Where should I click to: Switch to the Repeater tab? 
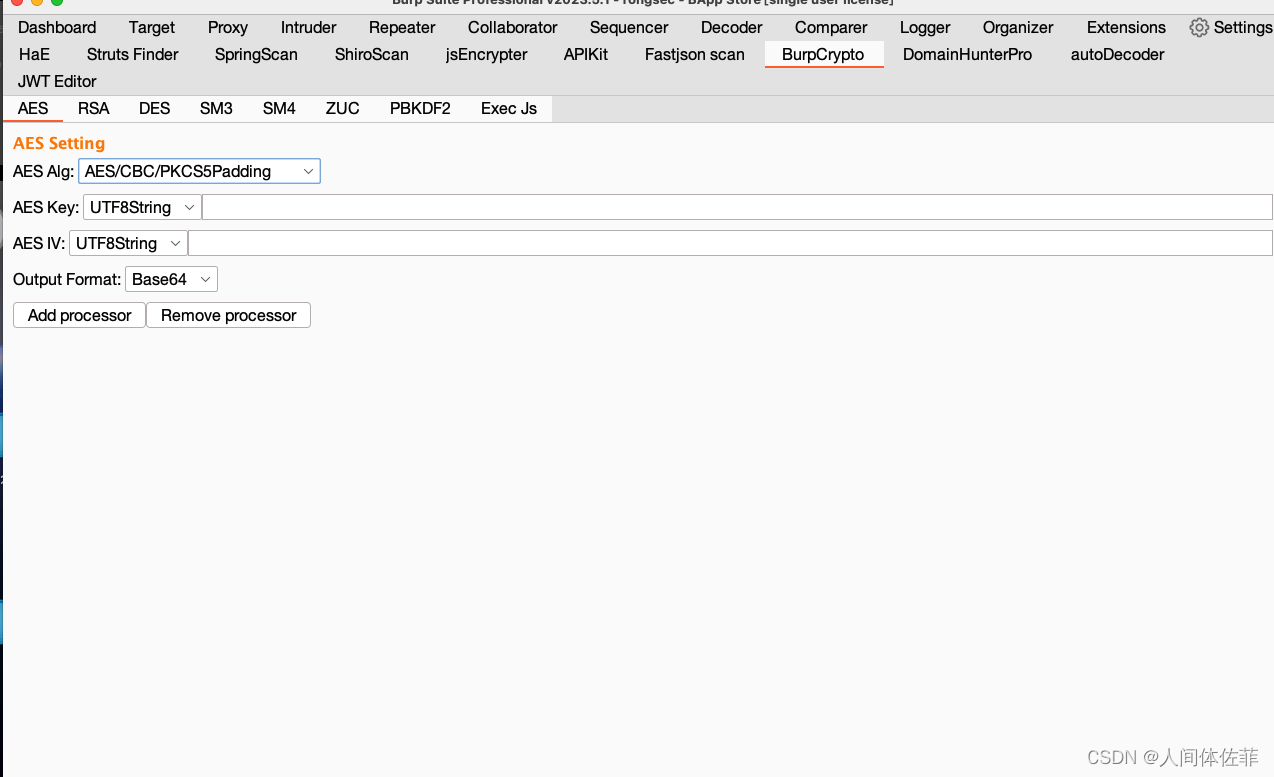coord(402,27)
